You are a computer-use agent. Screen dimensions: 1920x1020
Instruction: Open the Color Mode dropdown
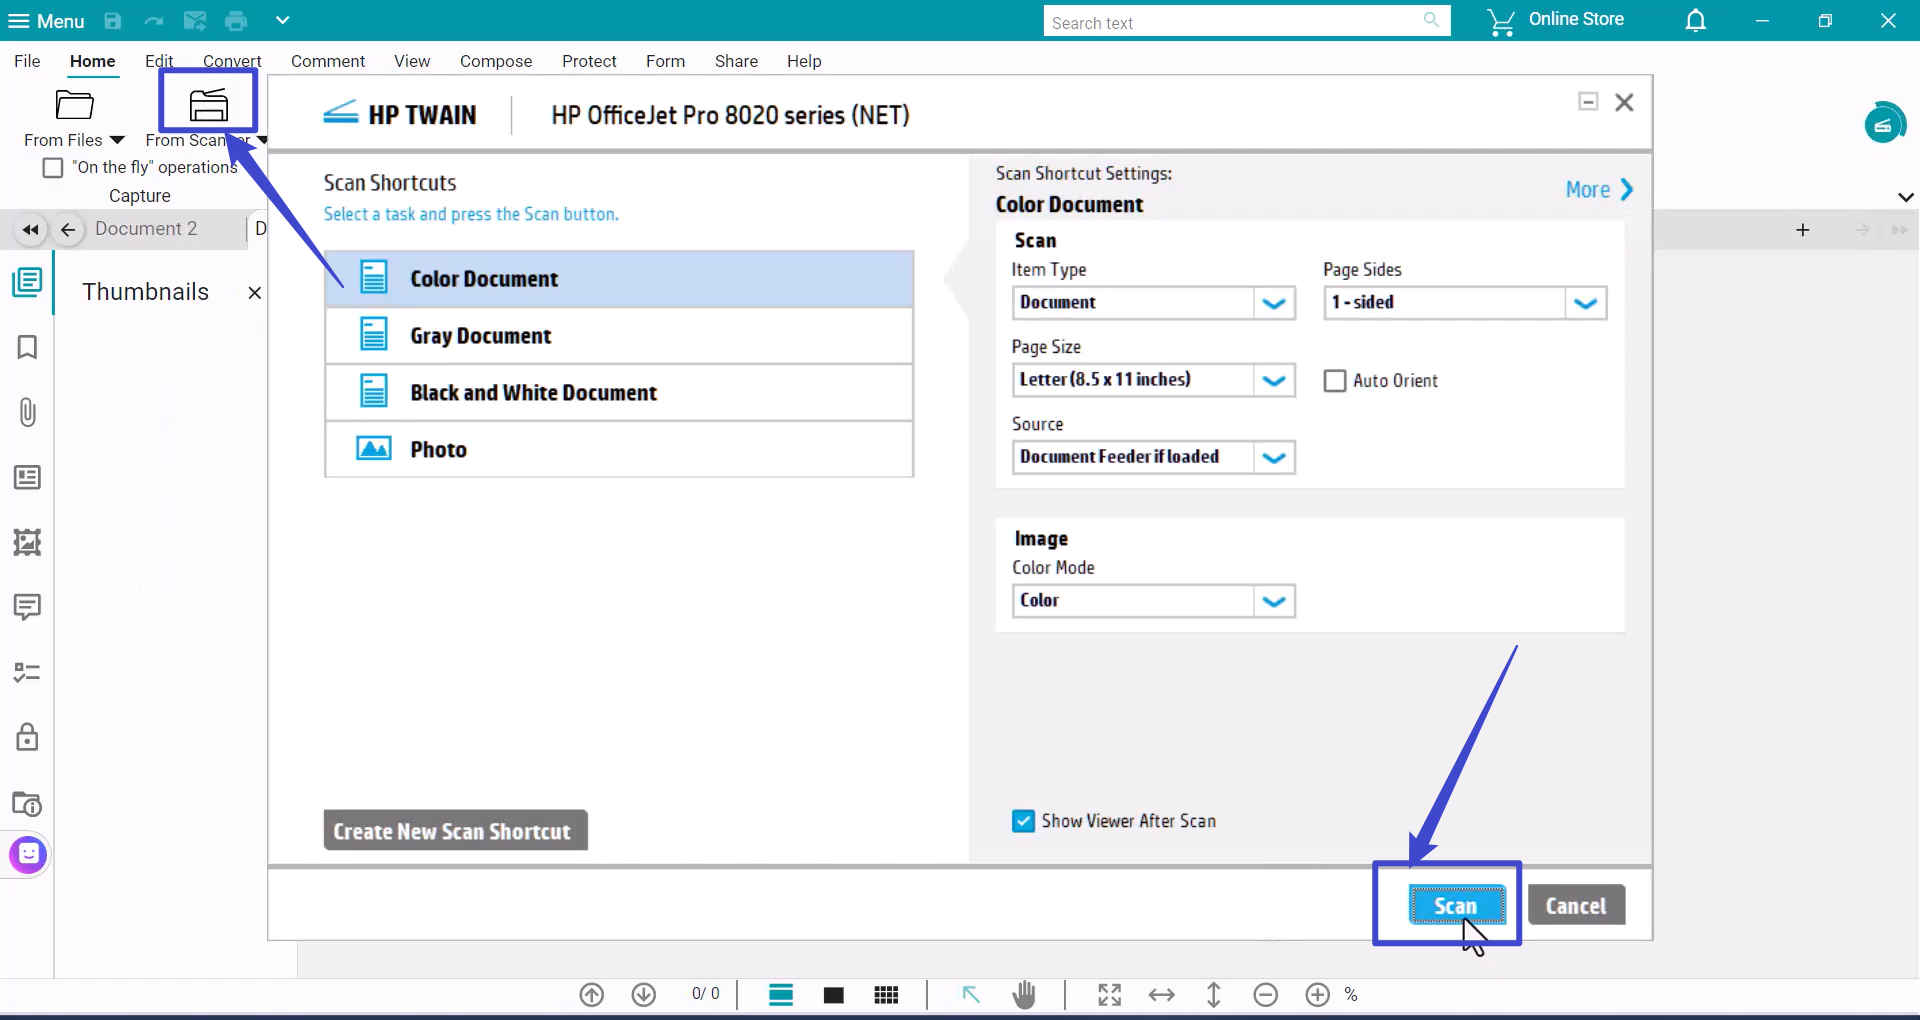1153,601
